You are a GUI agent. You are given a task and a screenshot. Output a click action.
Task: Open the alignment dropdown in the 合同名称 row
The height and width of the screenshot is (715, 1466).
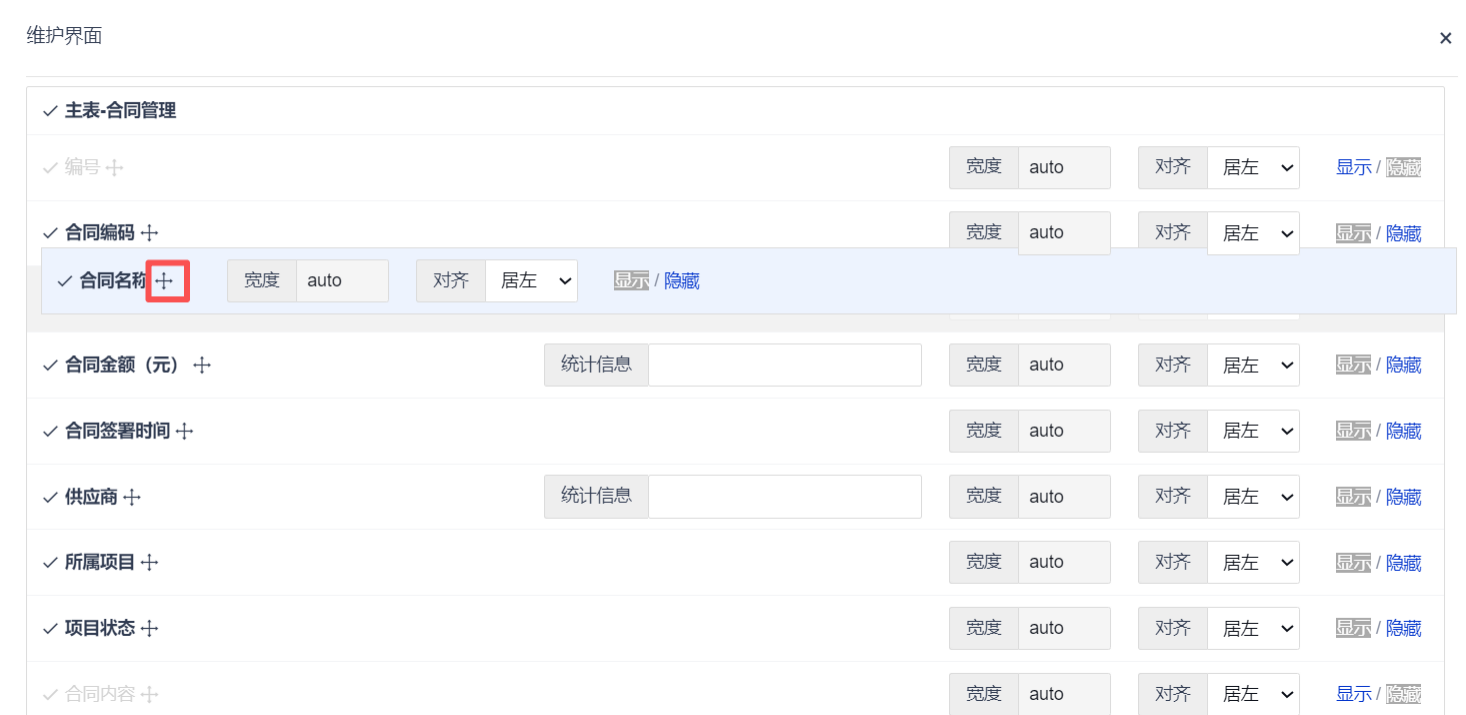point(531,281)
